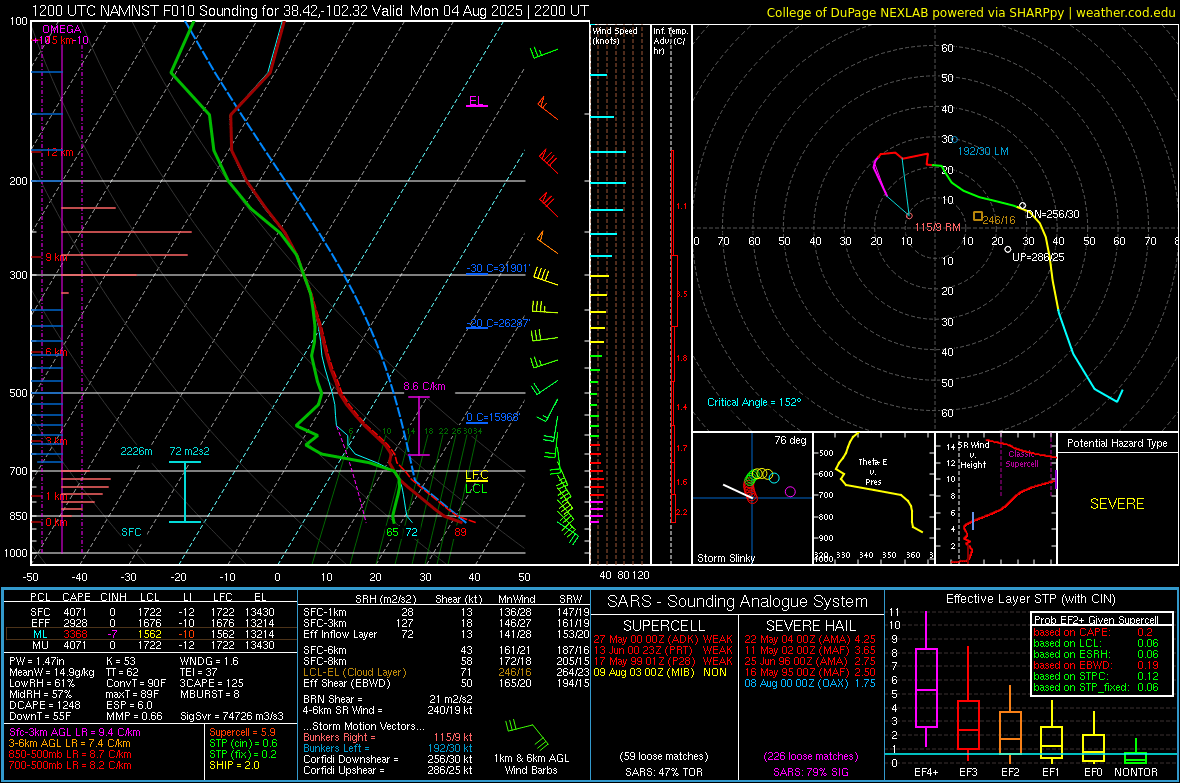The image size is (1180, 783).
Task: Click the red "Supercell = 5.9" value
Action: [x=242, y=733]
